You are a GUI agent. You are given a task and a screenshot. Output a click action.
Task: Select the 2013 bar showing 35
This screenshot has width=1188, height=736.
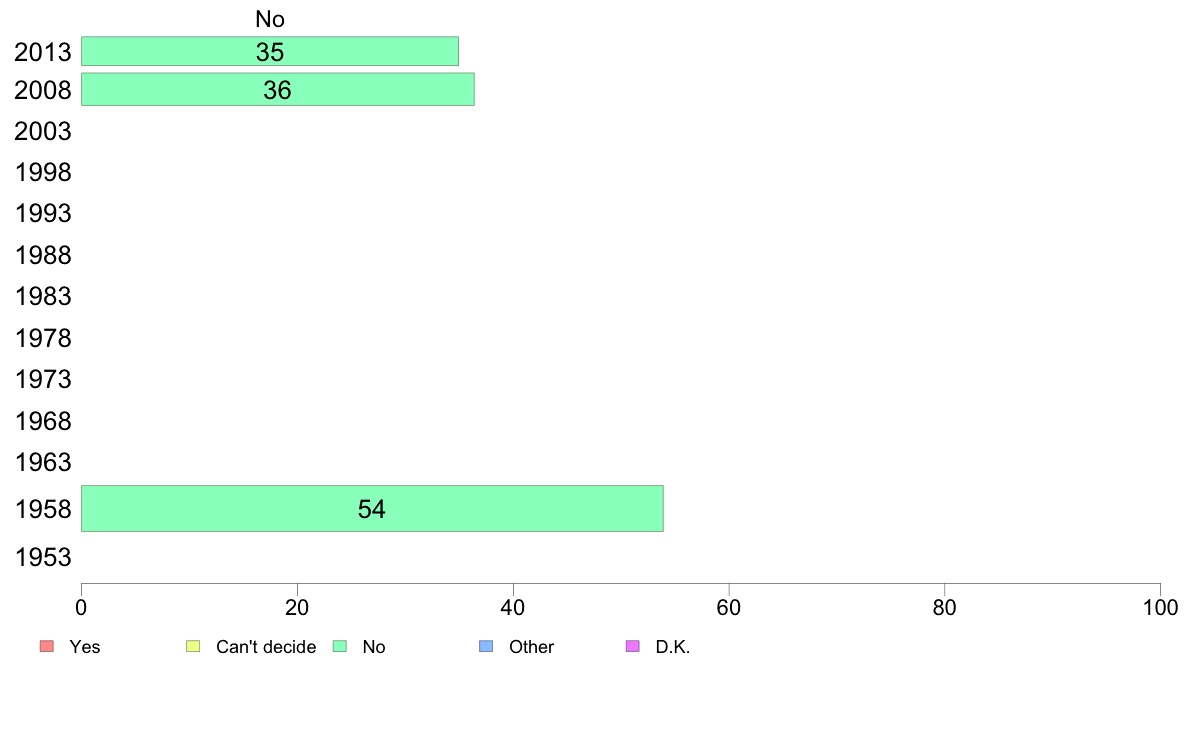[x=270, y=51]
